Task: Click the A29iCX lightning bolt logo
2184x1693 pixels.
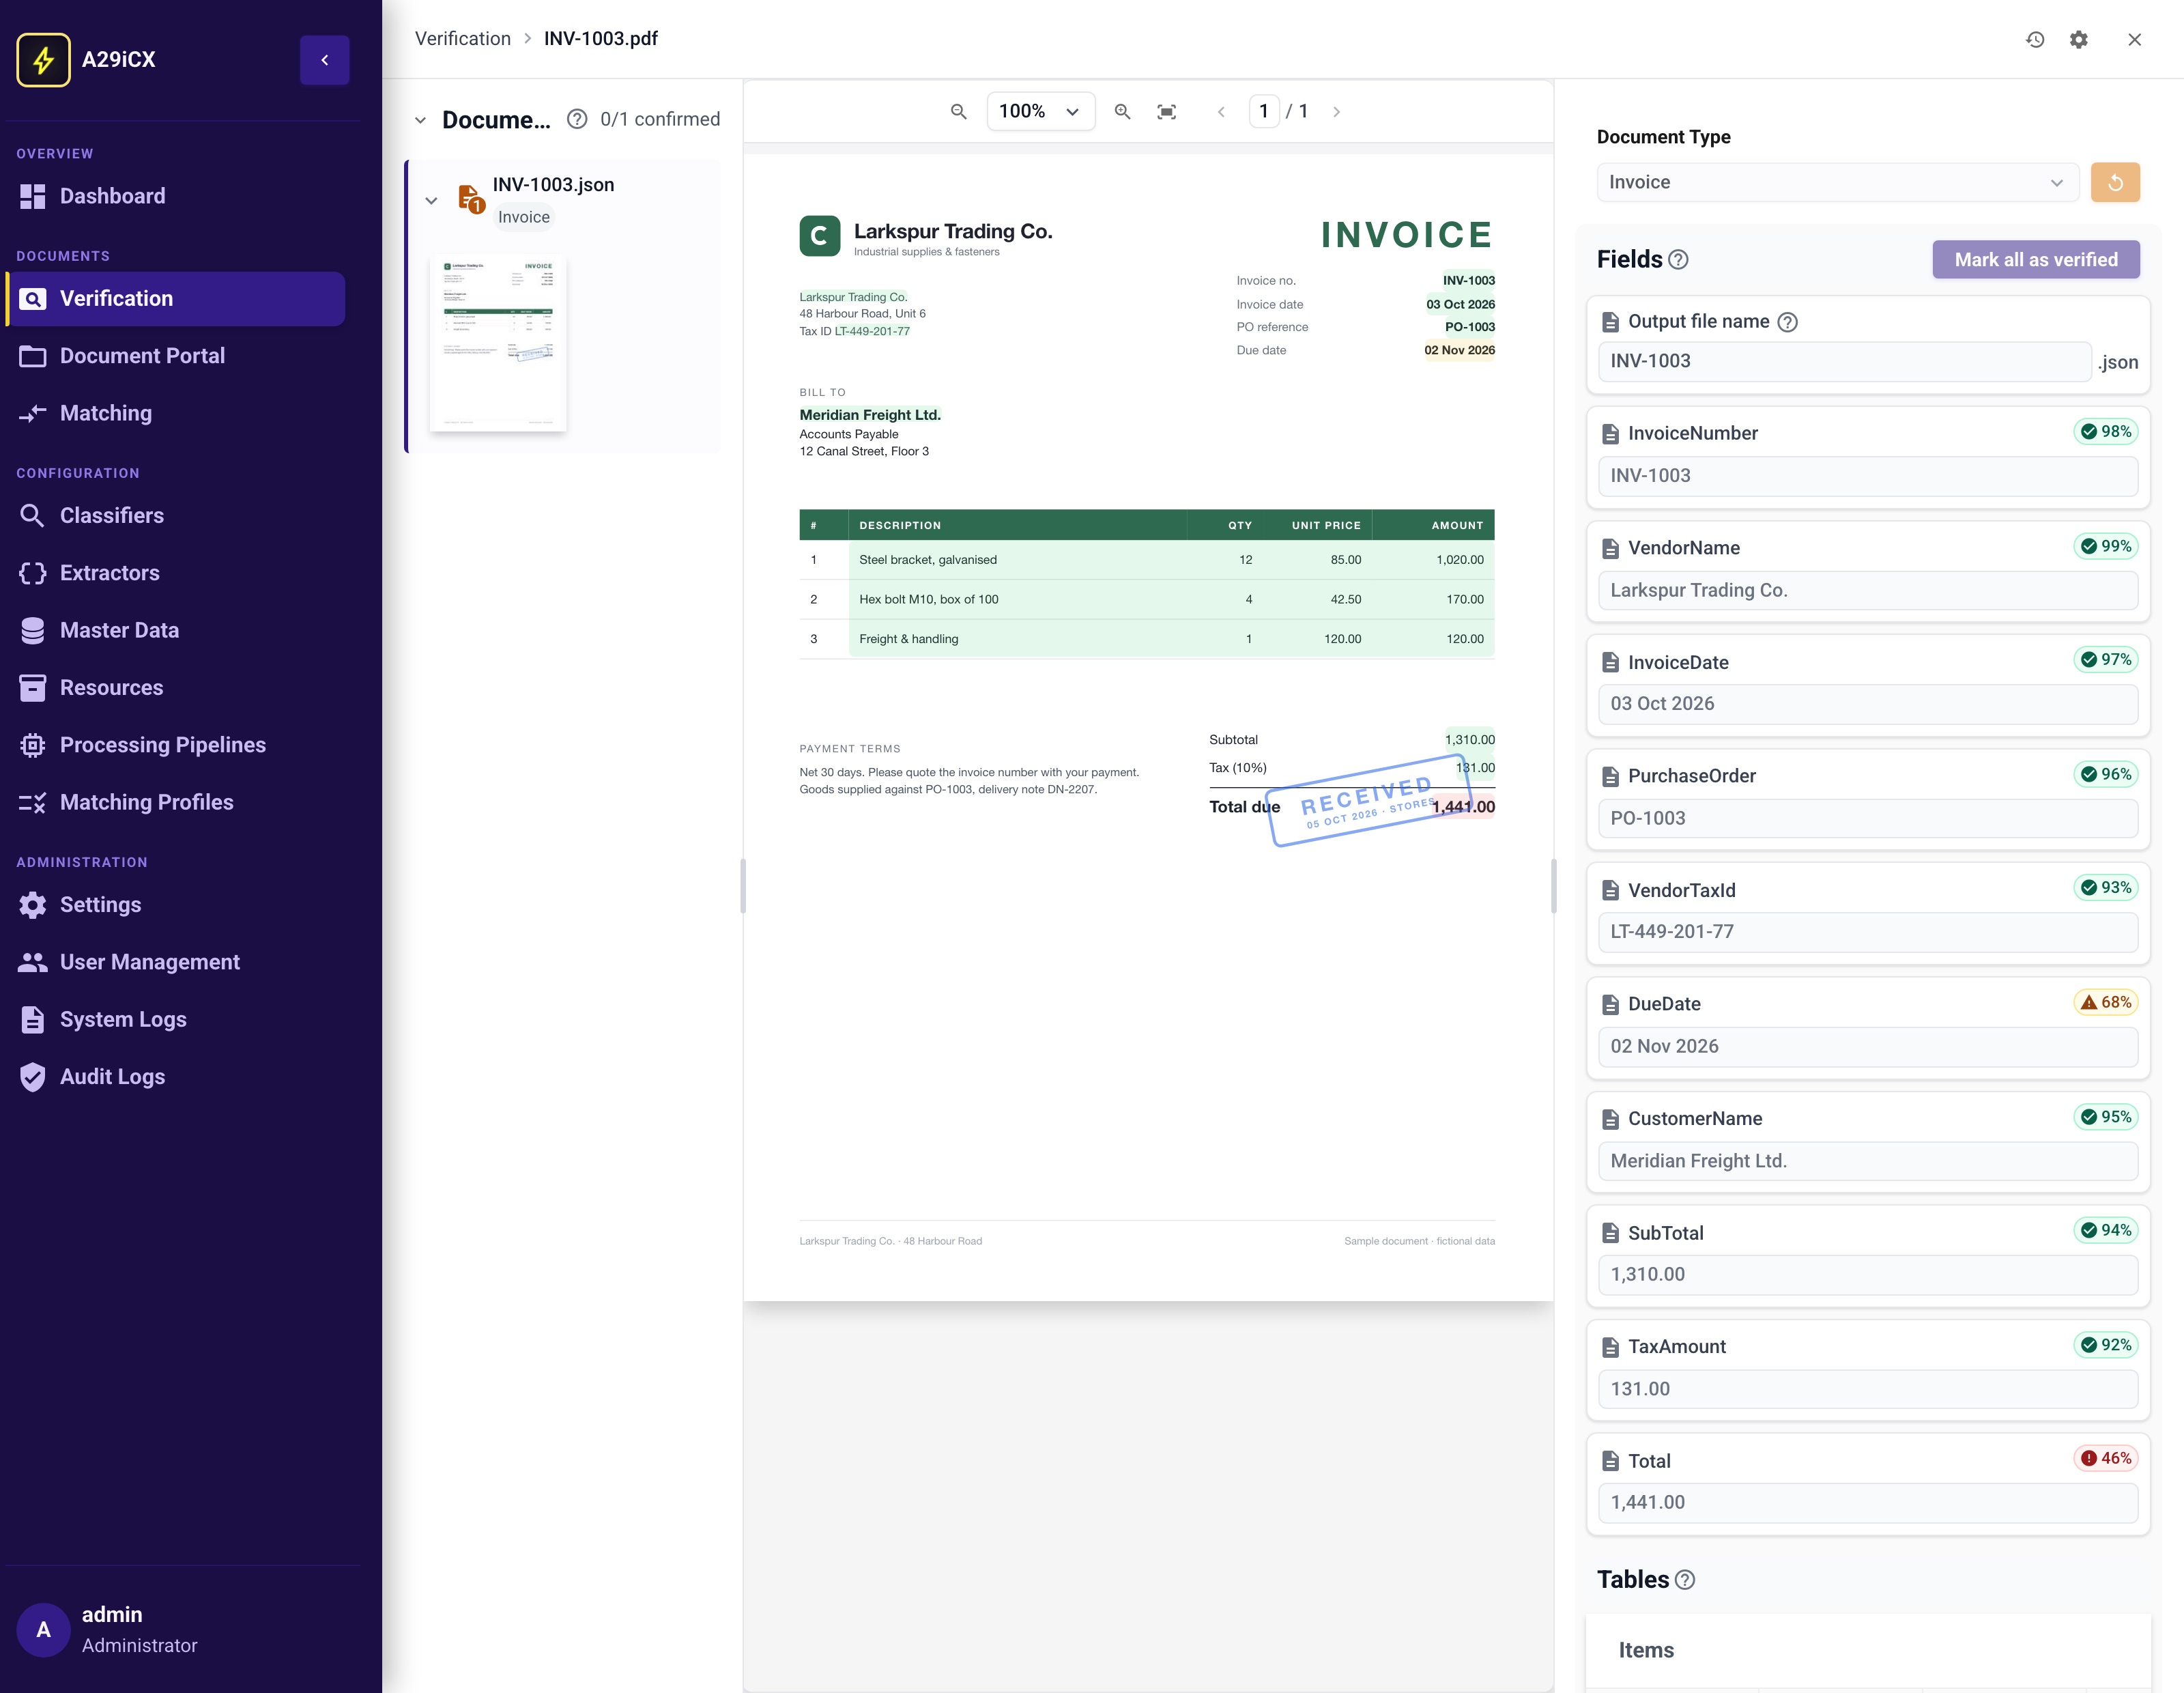Action: 43,60
